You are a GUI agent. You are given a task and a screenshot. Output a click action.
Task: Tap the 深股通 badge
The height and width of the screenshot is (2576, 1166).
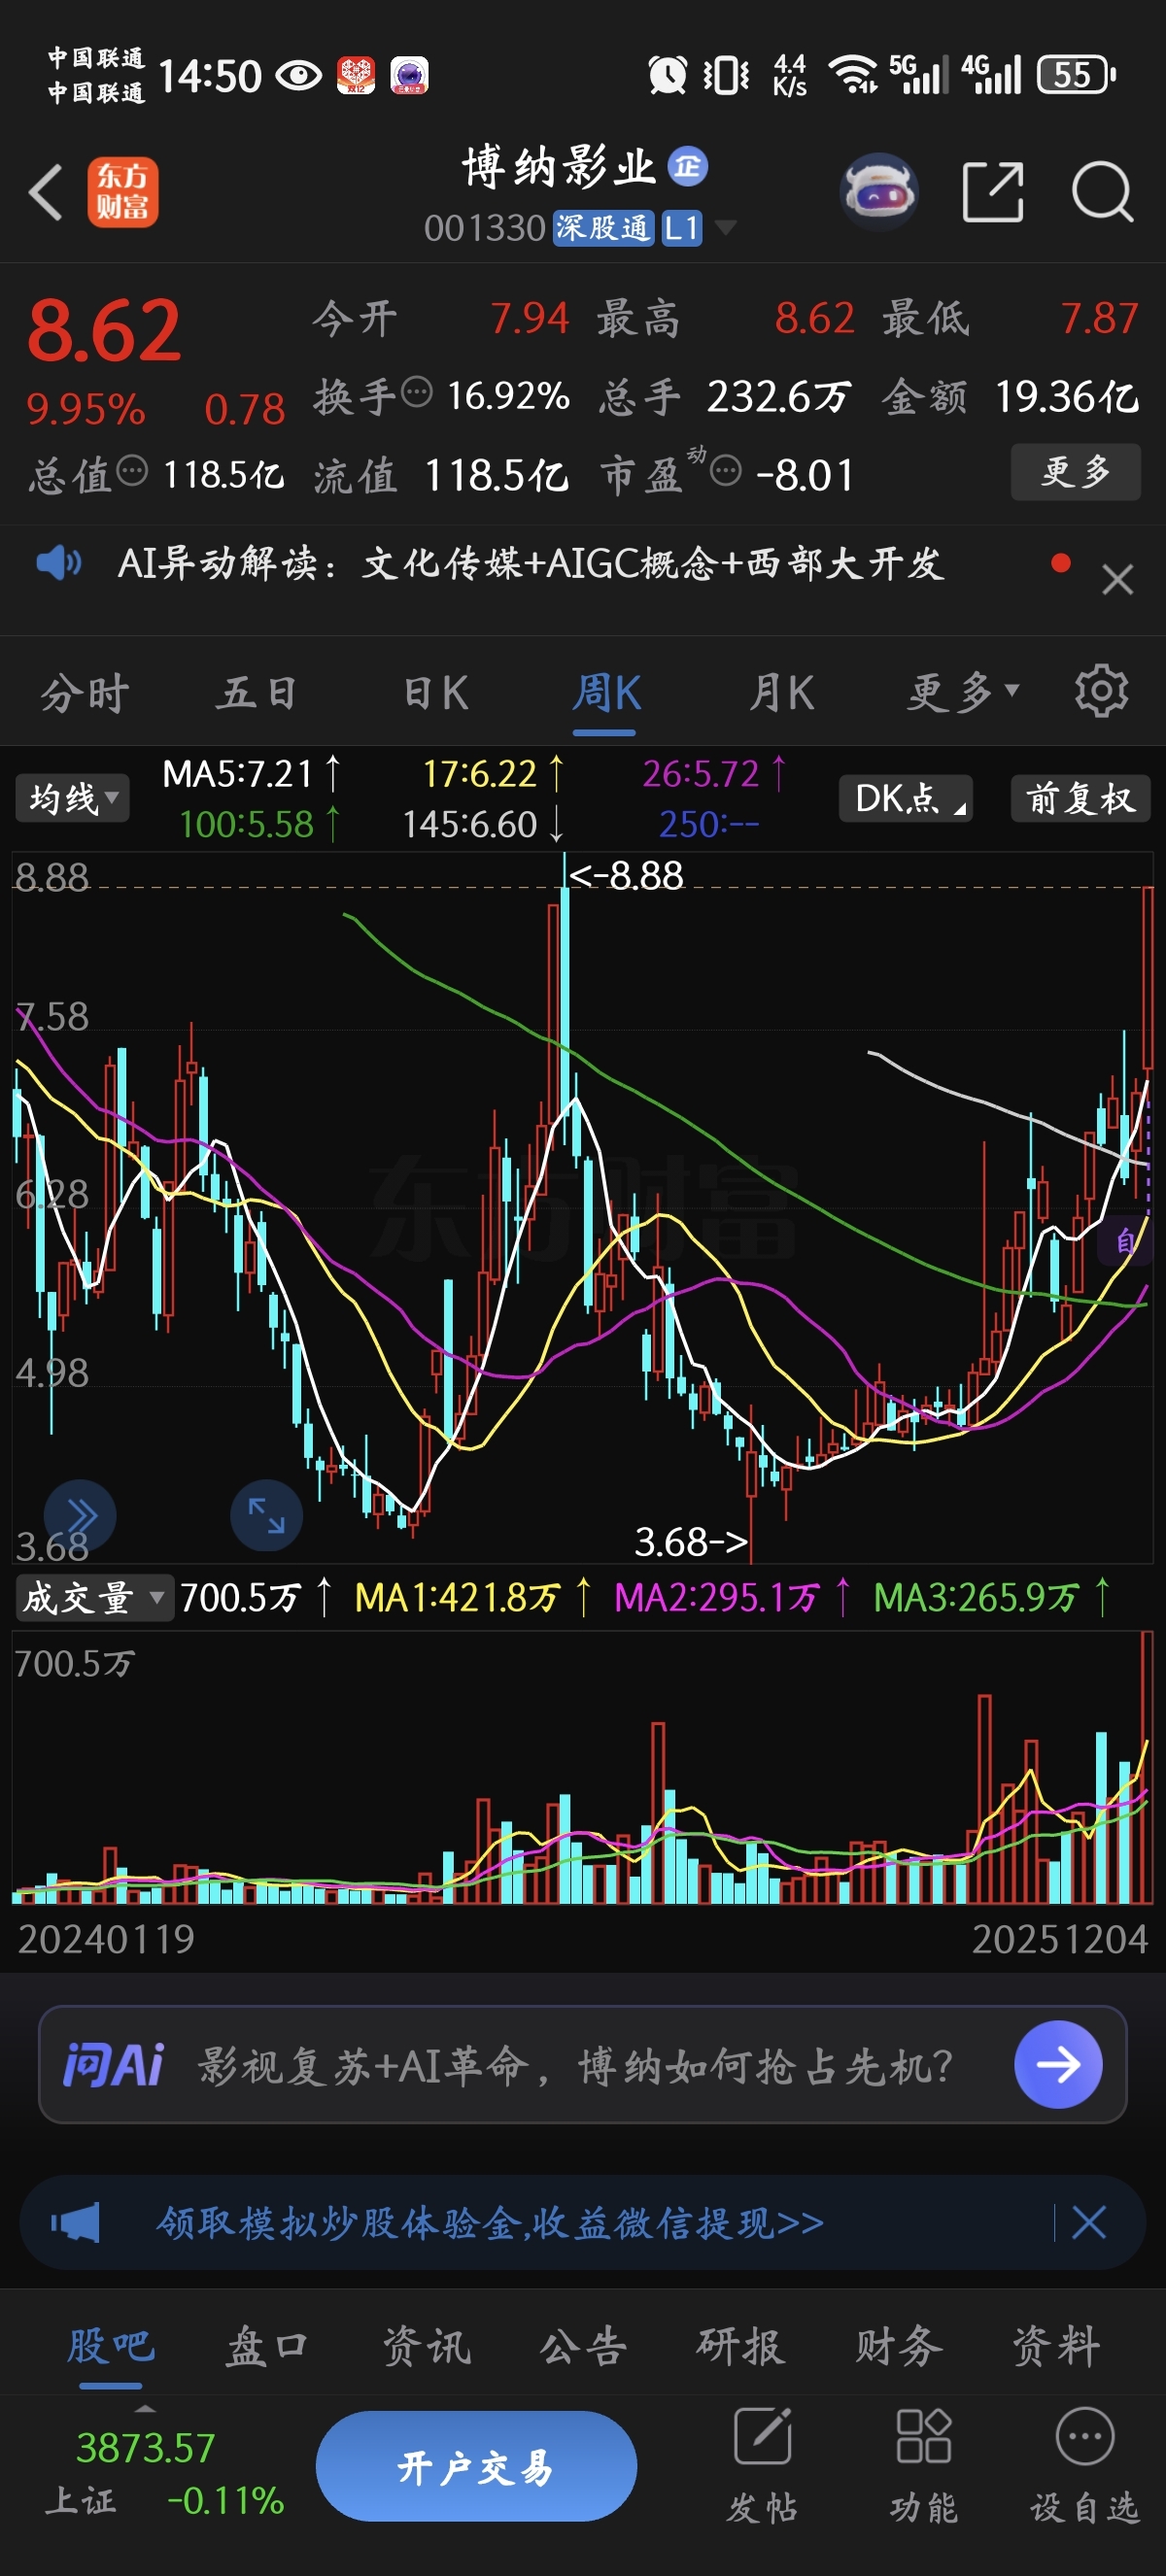(604, 228)
